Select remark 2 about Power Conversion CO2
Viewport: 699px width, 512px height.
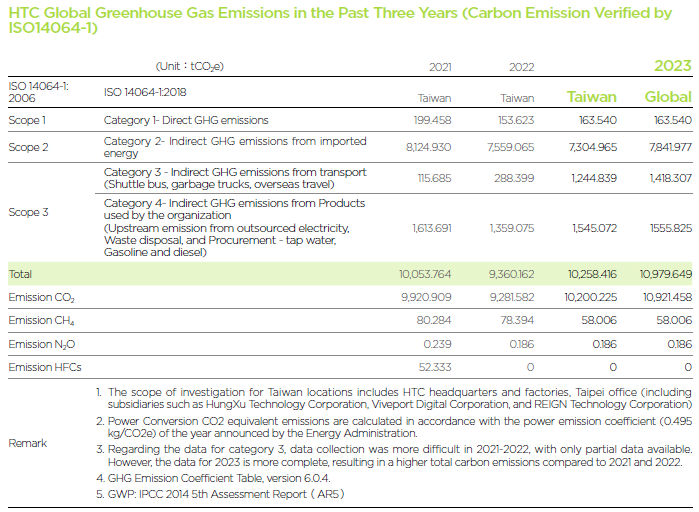coord(394,427)
